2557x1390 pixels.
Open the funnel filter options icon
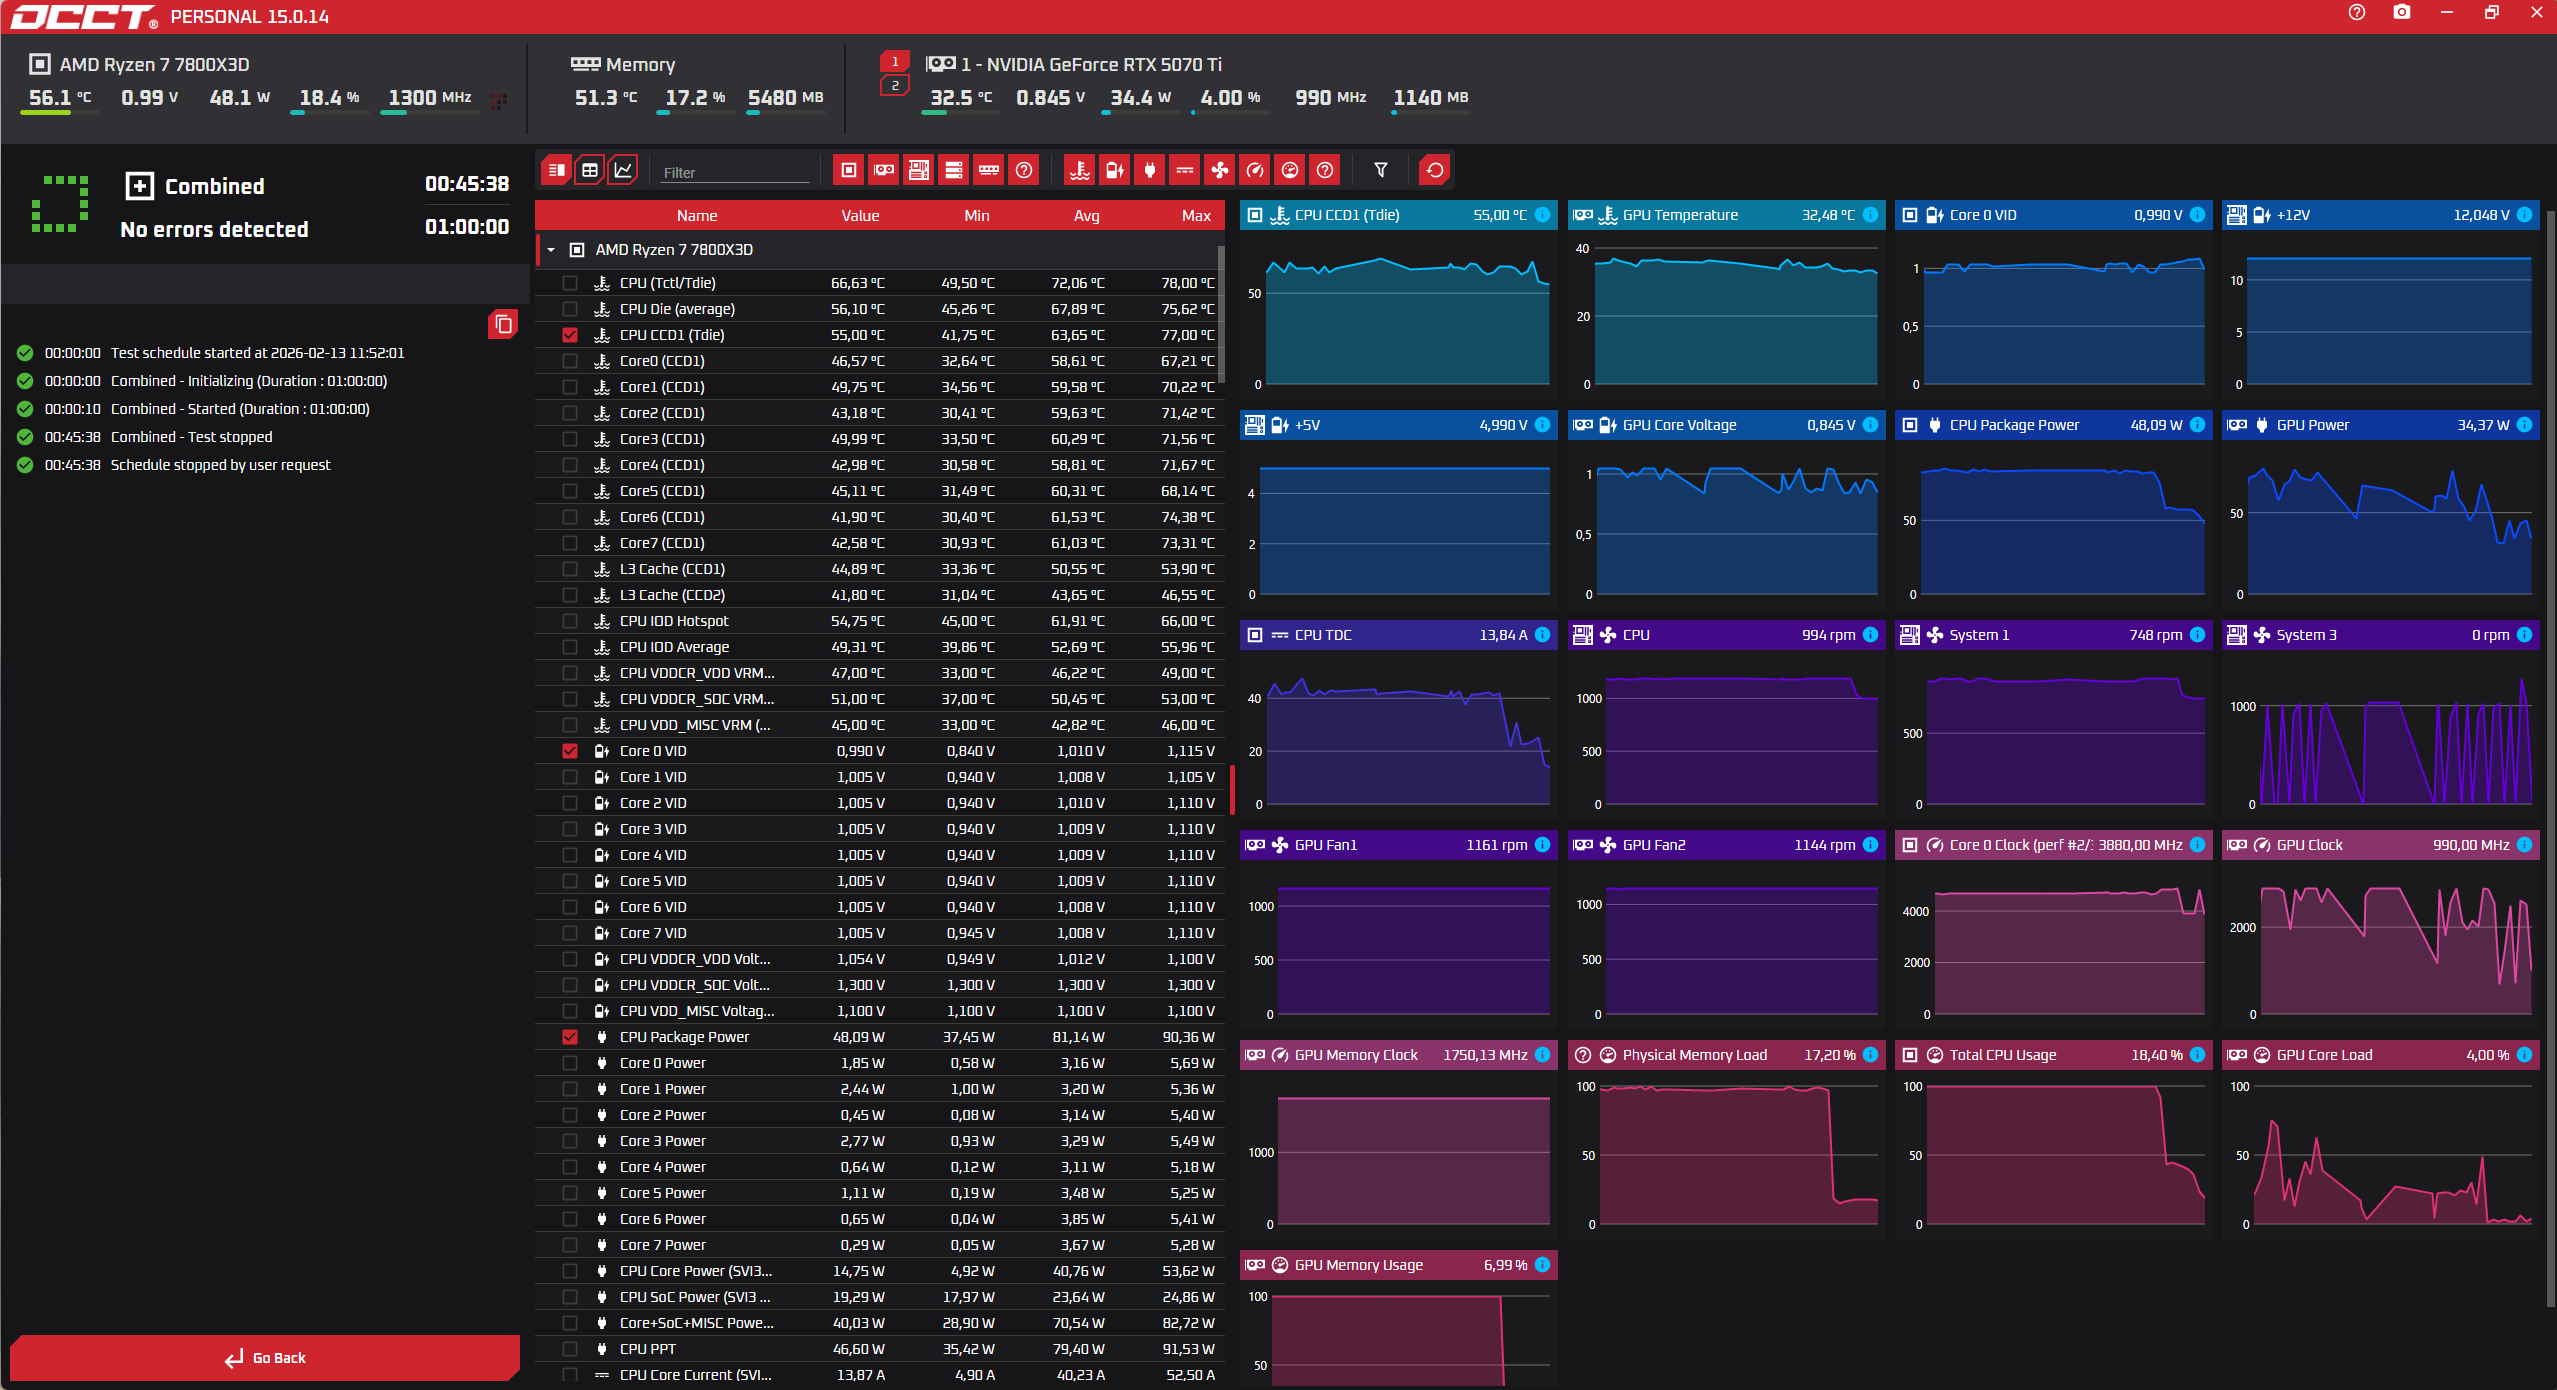[x=1380, y=170]
